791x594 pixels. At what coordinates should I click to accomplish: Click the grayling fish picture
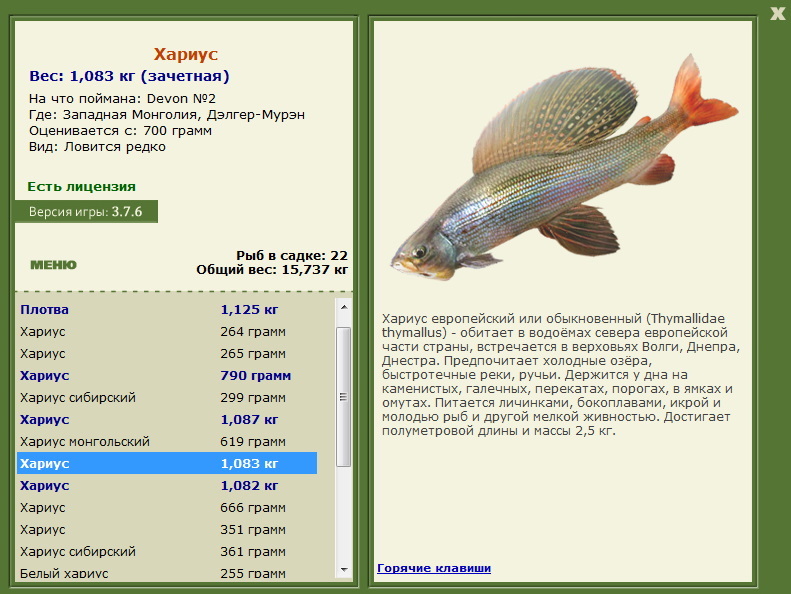coord(564,168)
